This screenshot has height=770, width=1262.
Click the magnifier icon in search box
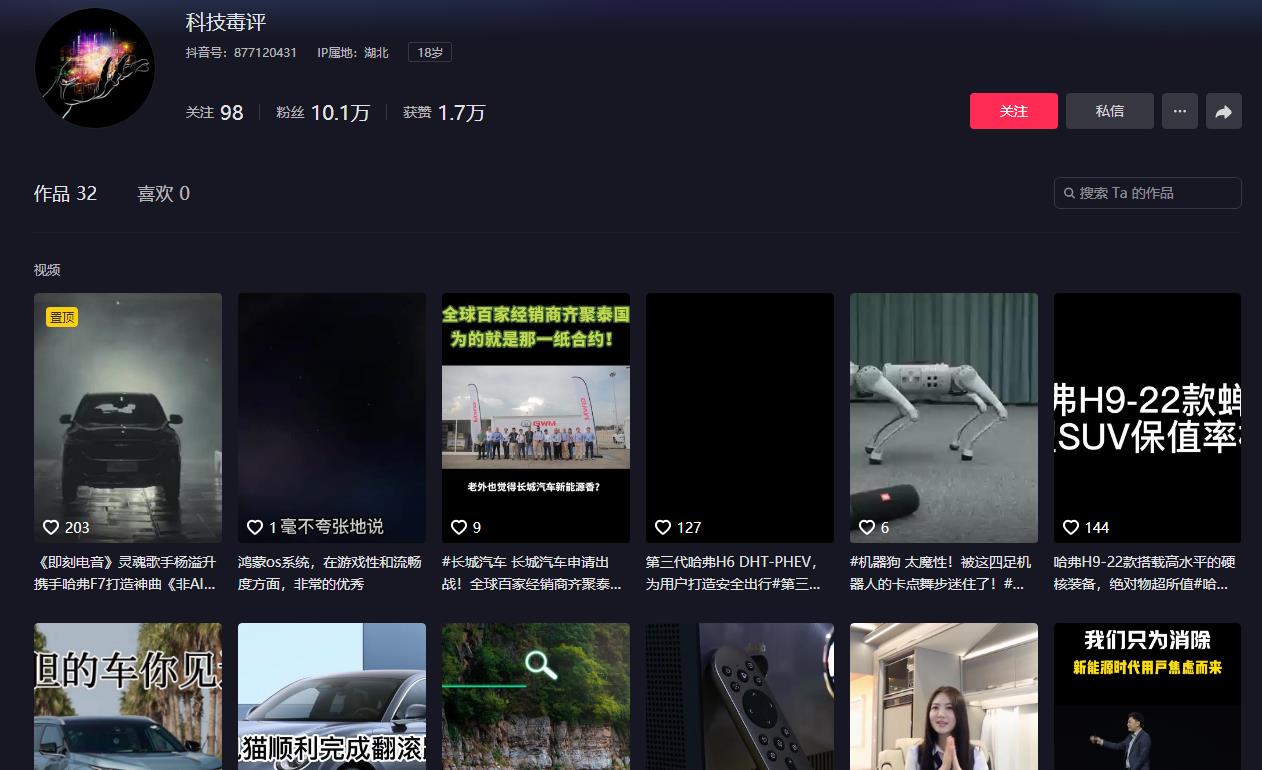[1070, 193]
